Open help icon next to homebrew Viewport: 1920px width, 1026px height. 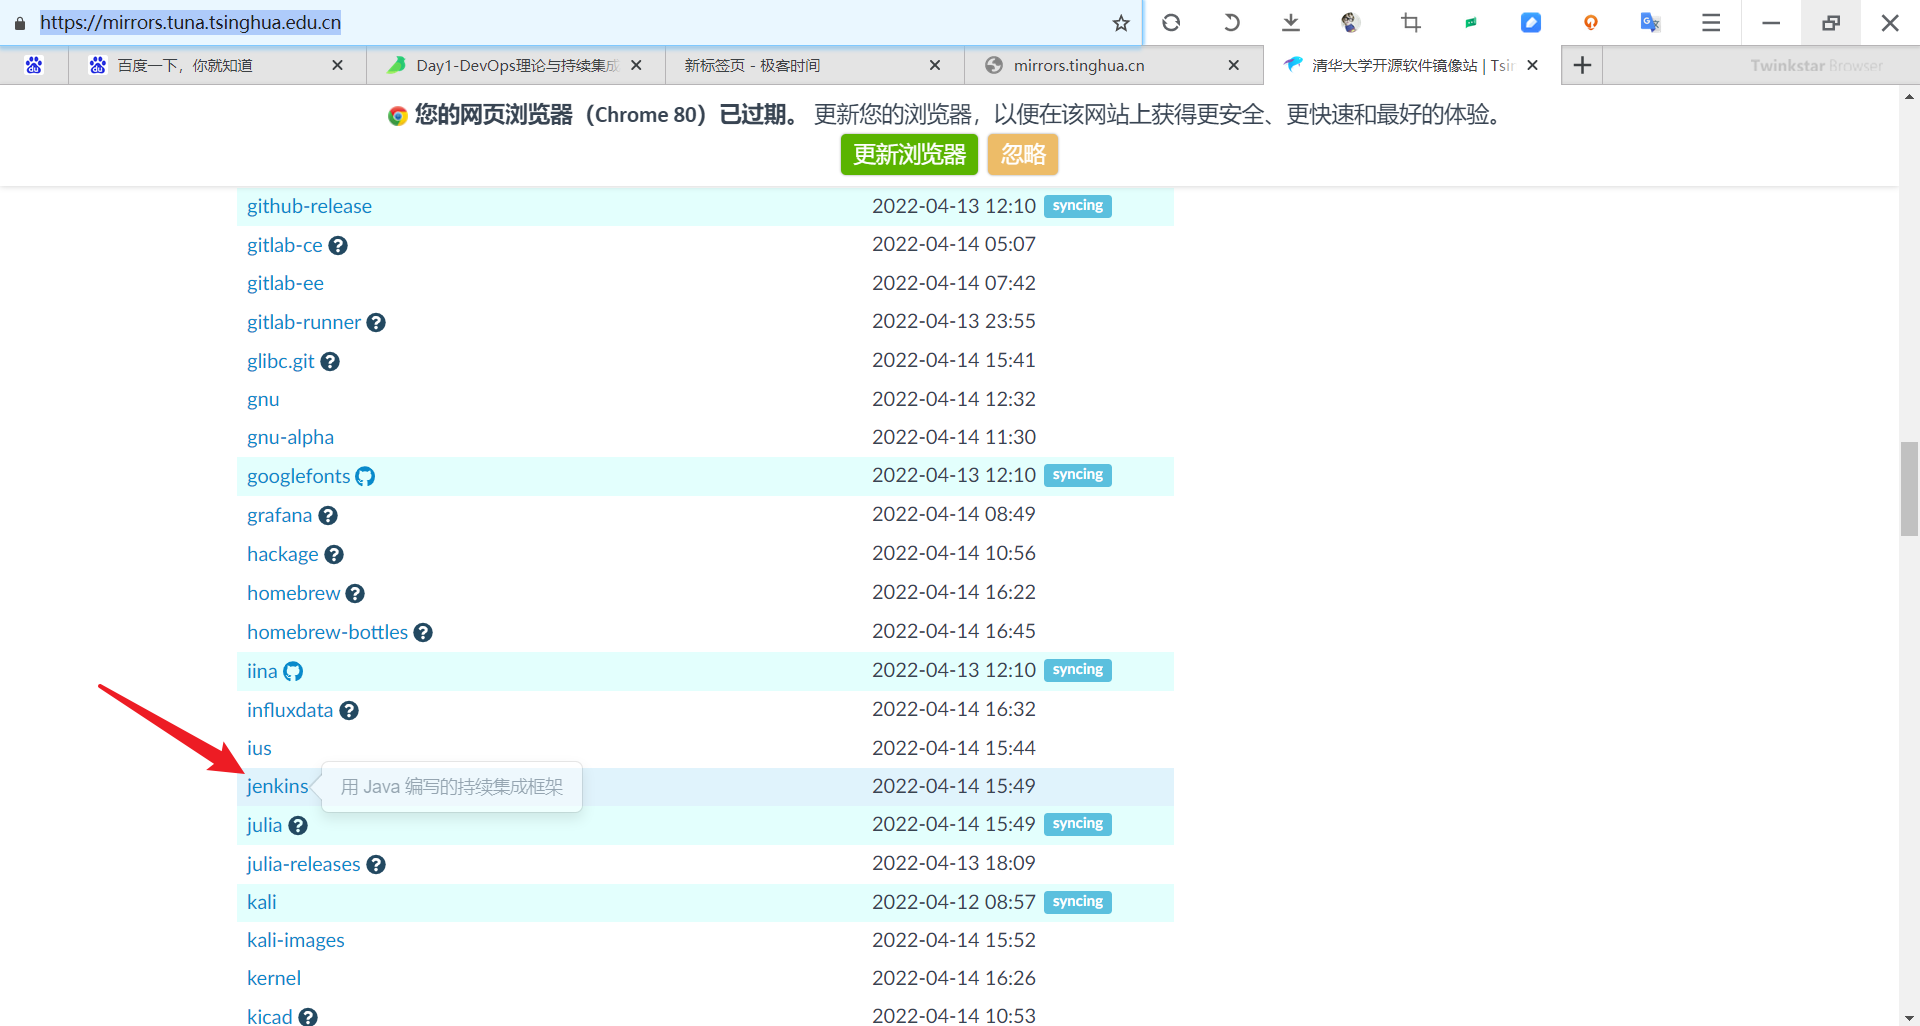point(355,593)
